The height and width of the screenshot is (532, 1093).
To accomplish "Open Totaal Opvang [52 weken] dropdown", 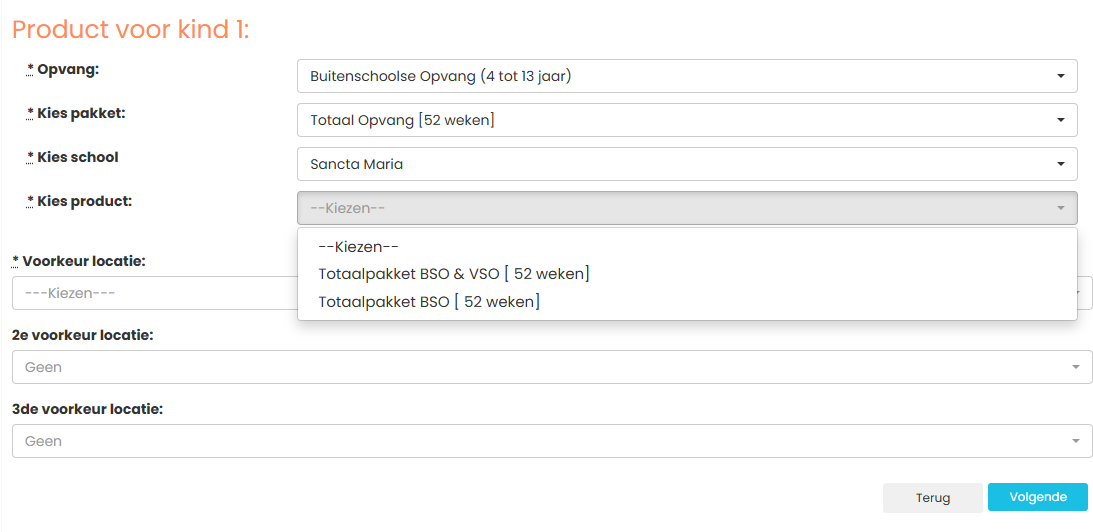I will [x=687, y=120].
